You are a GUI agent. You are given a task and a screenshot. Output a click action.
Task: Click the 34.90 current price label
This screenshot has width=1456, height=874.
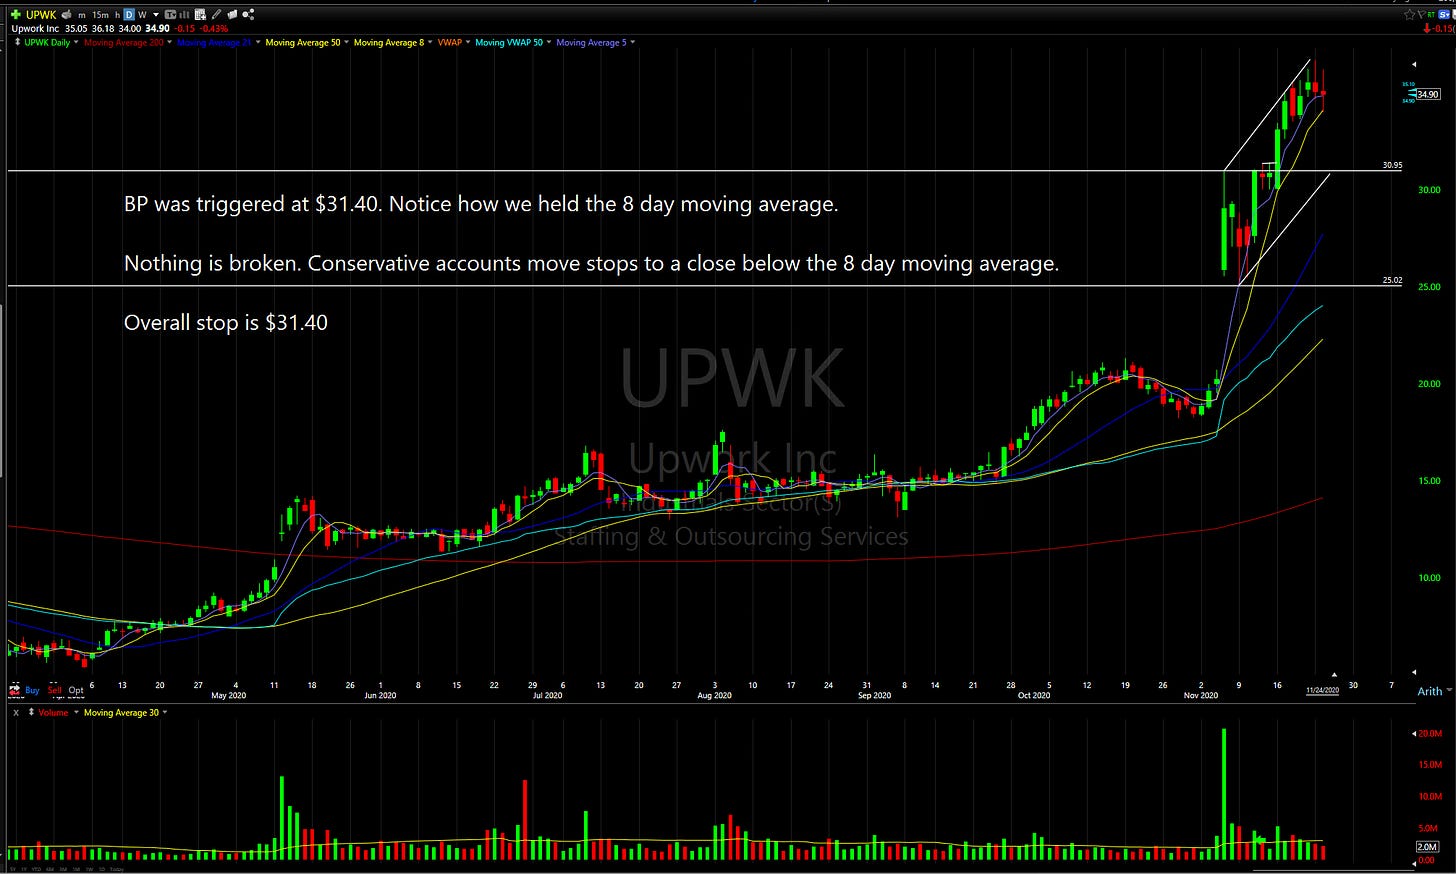pos(1428,94)
